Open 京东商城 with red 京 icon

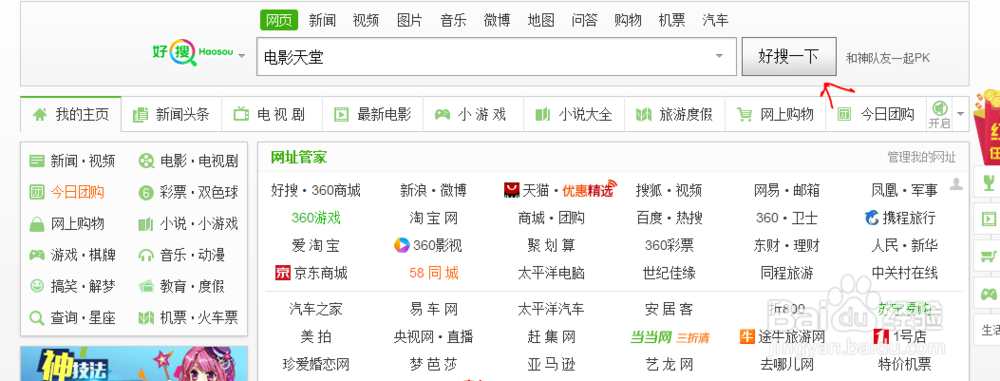tap(311, 273)
